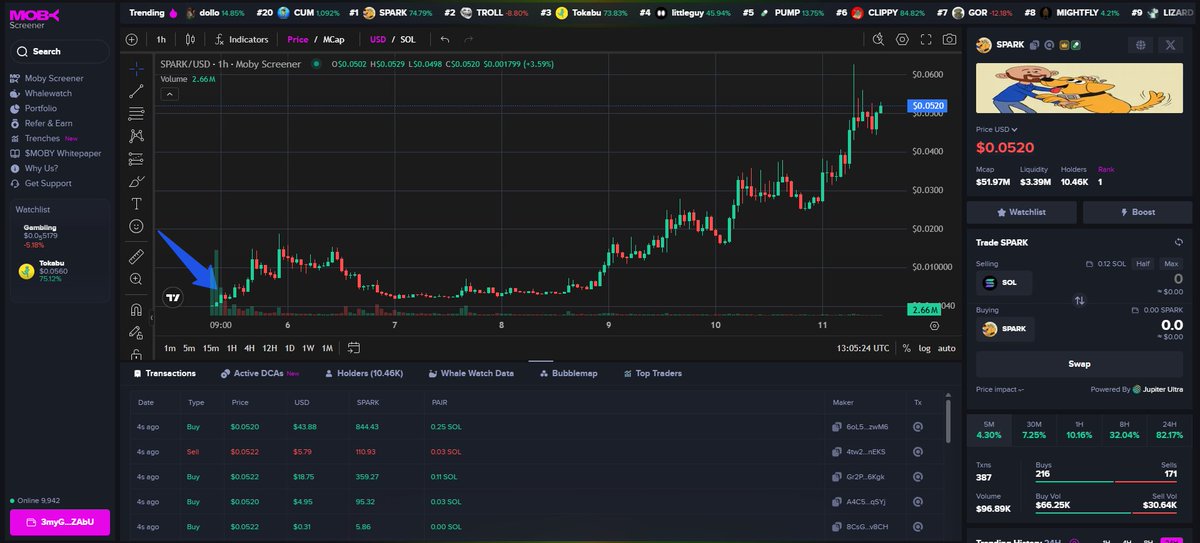Click the Max amount button
This screenshot has width=1200, height=543.
click(x=1171, y=263)
